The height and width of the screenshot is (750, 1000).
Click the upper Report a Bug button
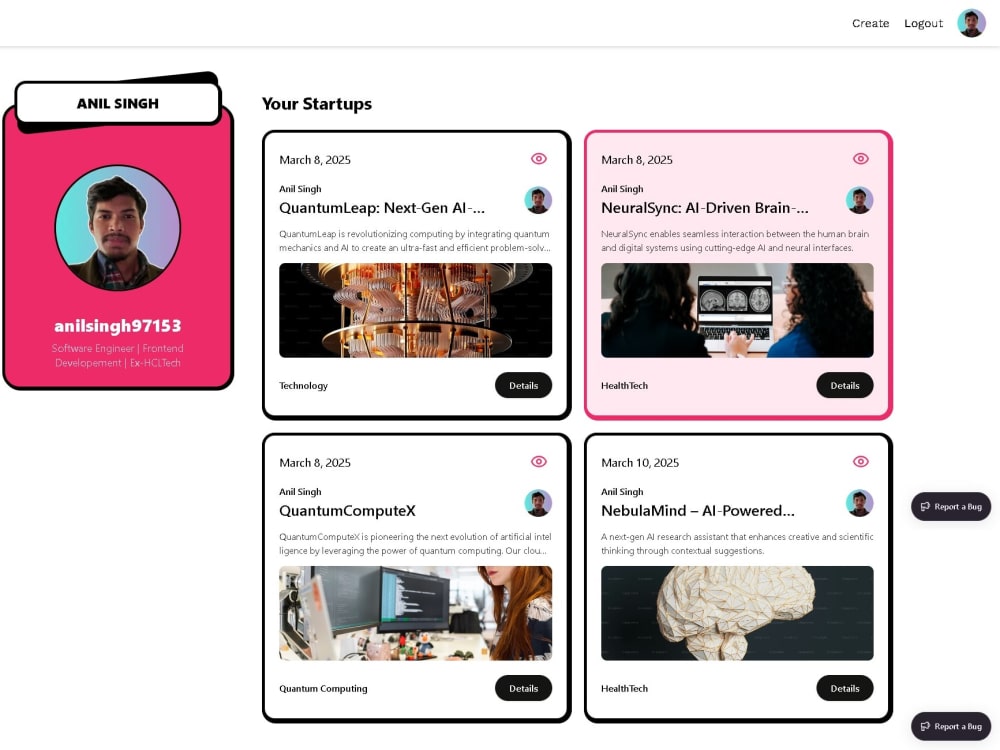click(951, 506)
